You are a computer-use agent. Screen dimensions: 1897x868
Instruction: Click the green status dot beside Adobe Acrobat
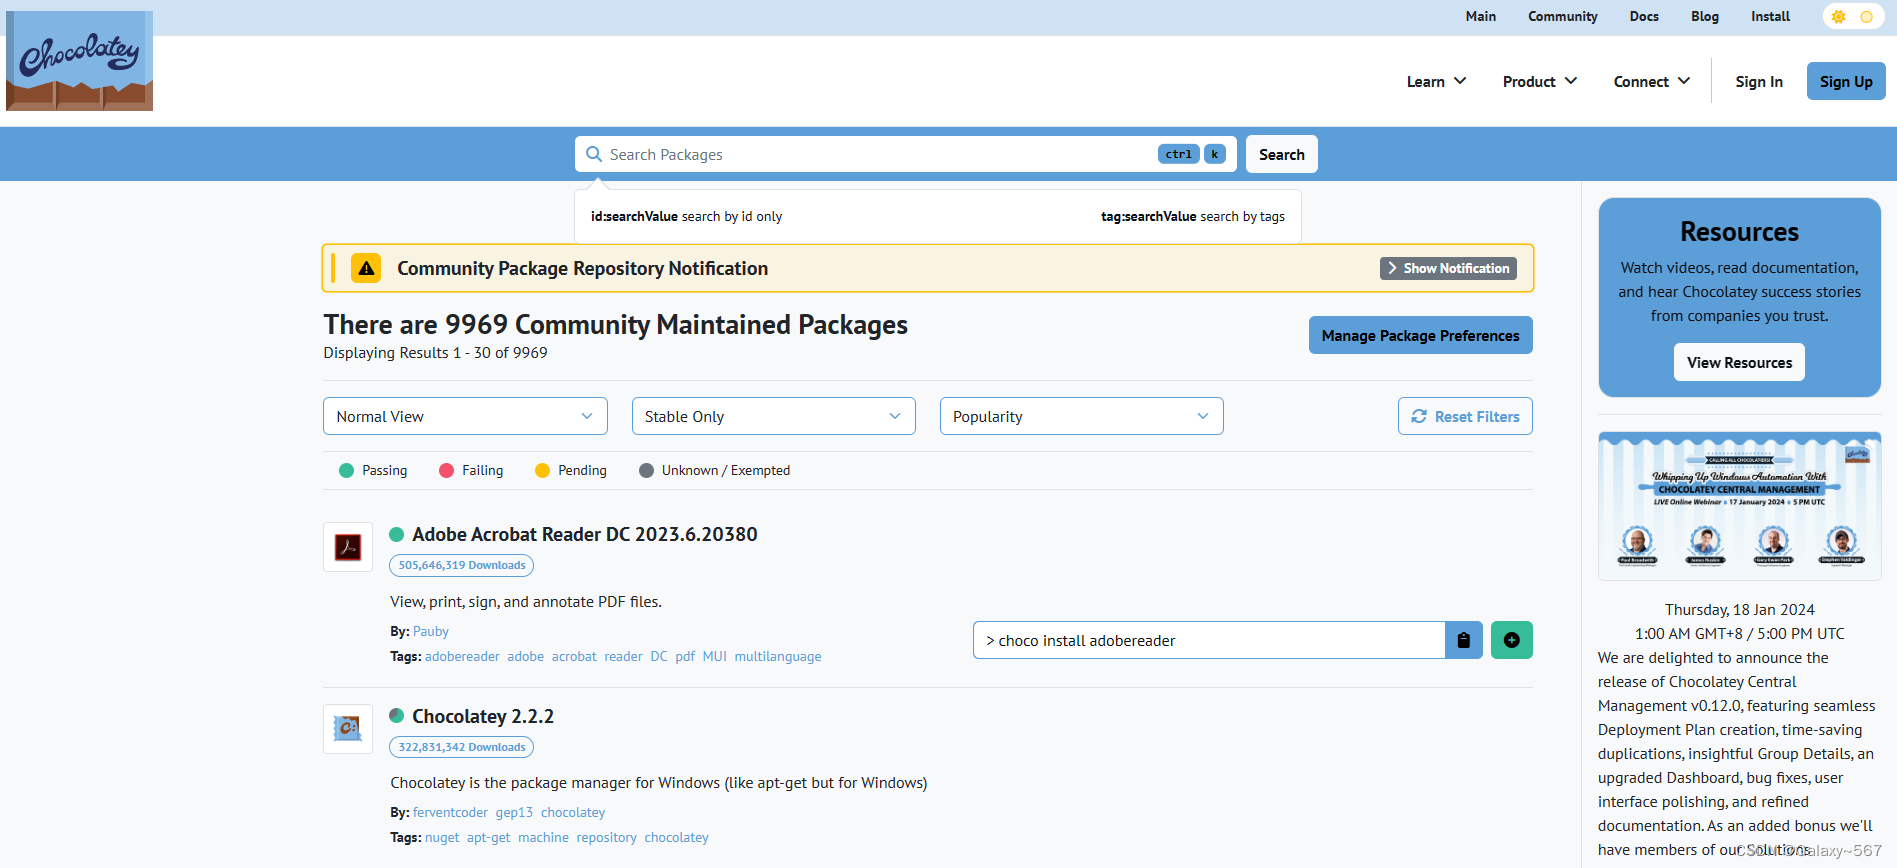(x=396, y=534)
